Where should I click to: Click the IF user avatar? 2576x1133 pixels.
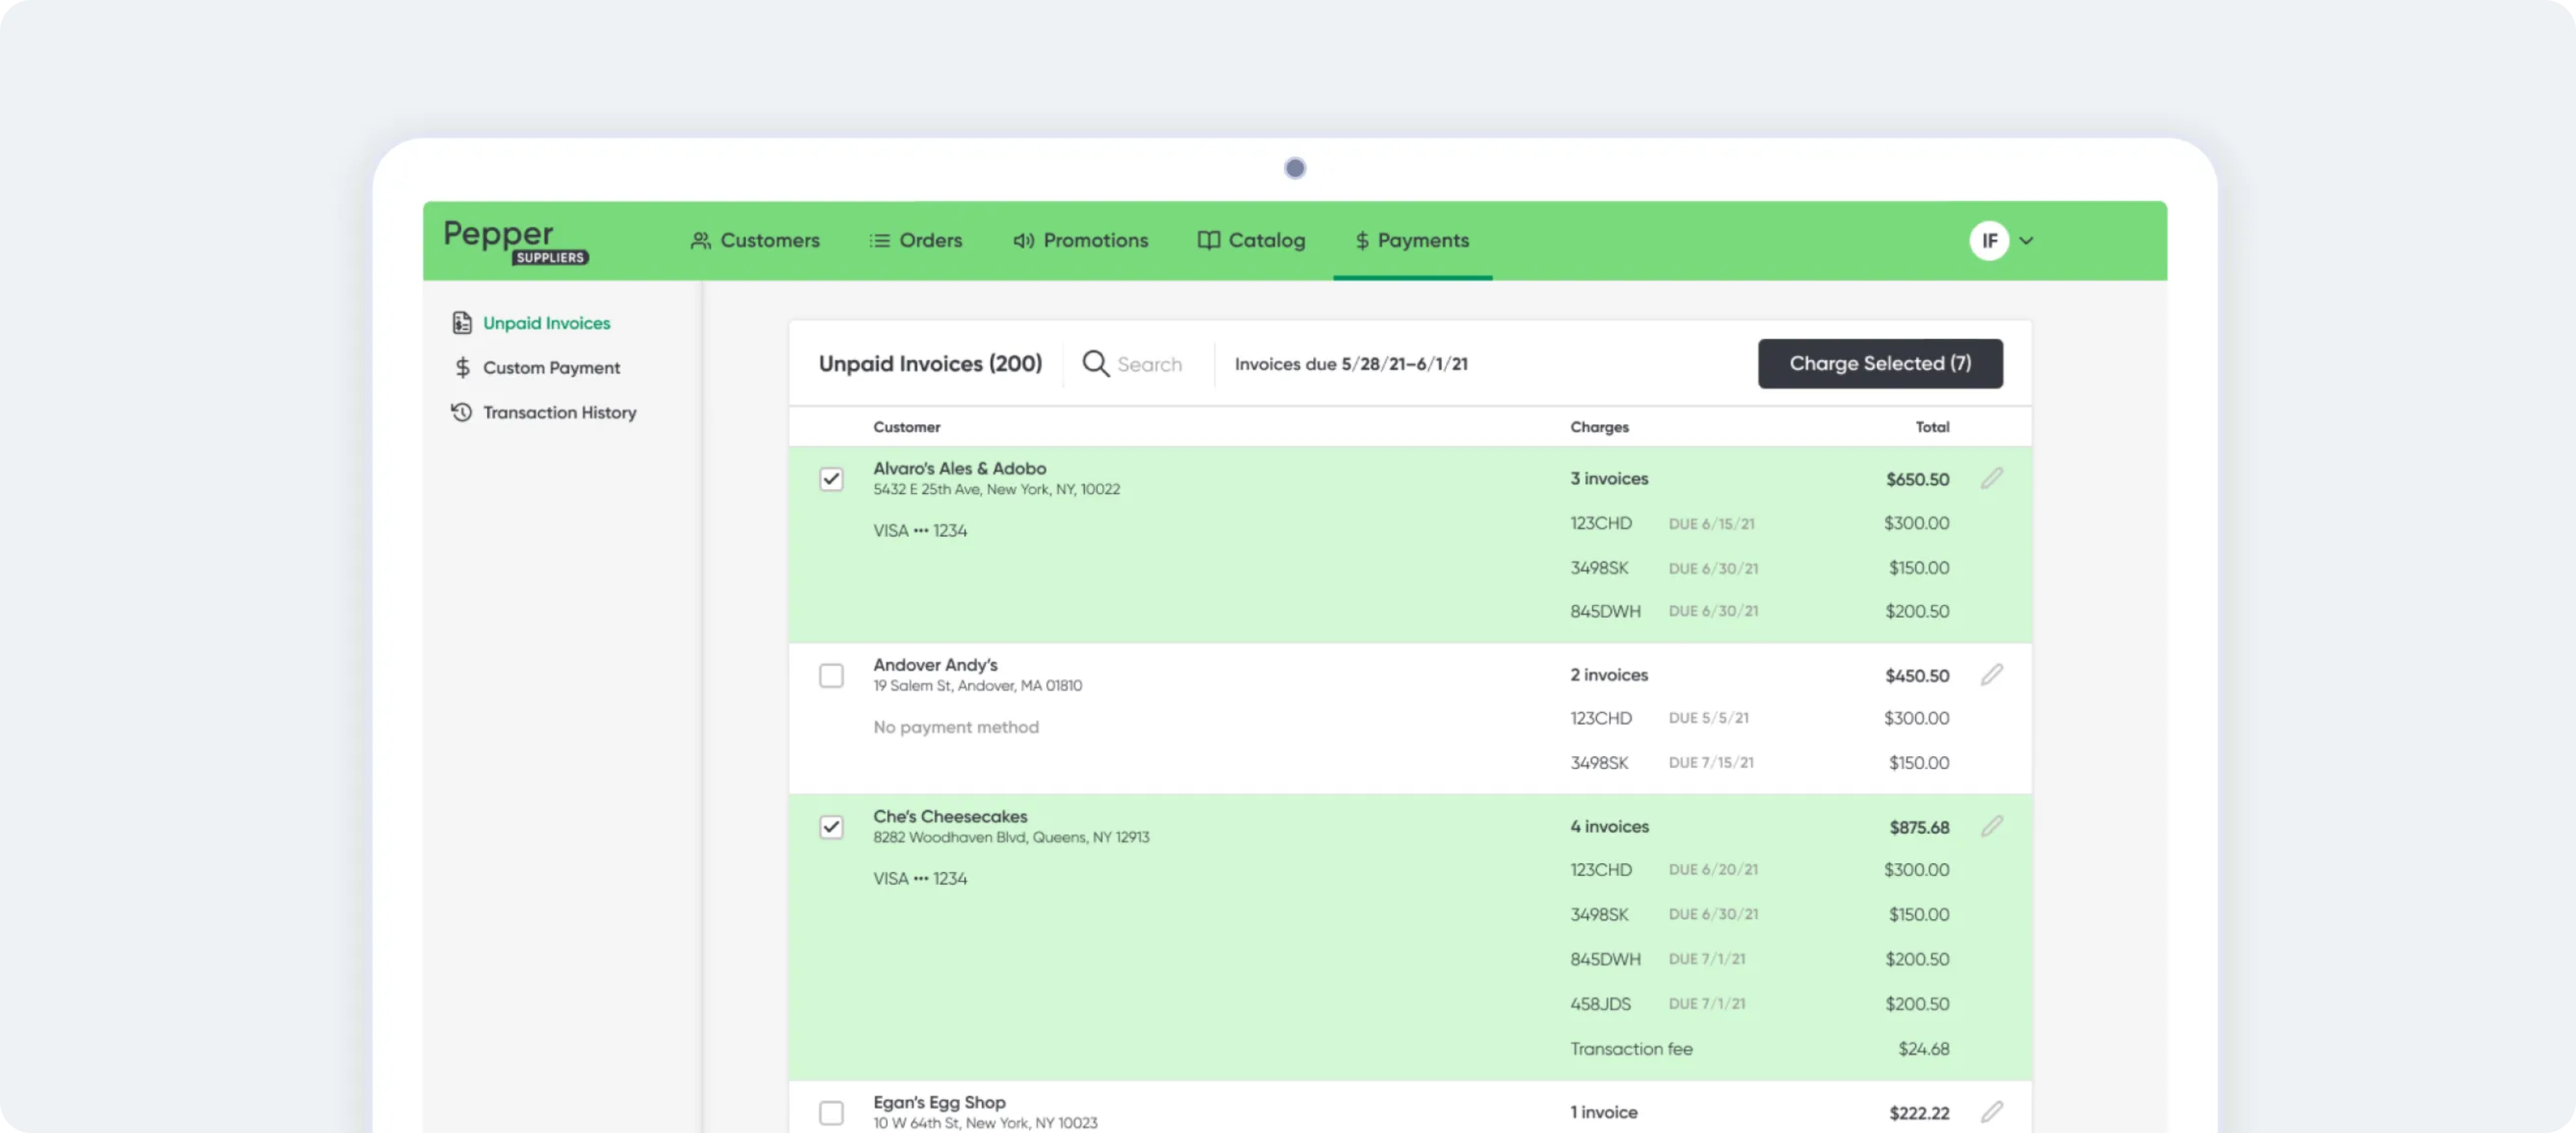pyautogui.click(x=1988, y=241)
